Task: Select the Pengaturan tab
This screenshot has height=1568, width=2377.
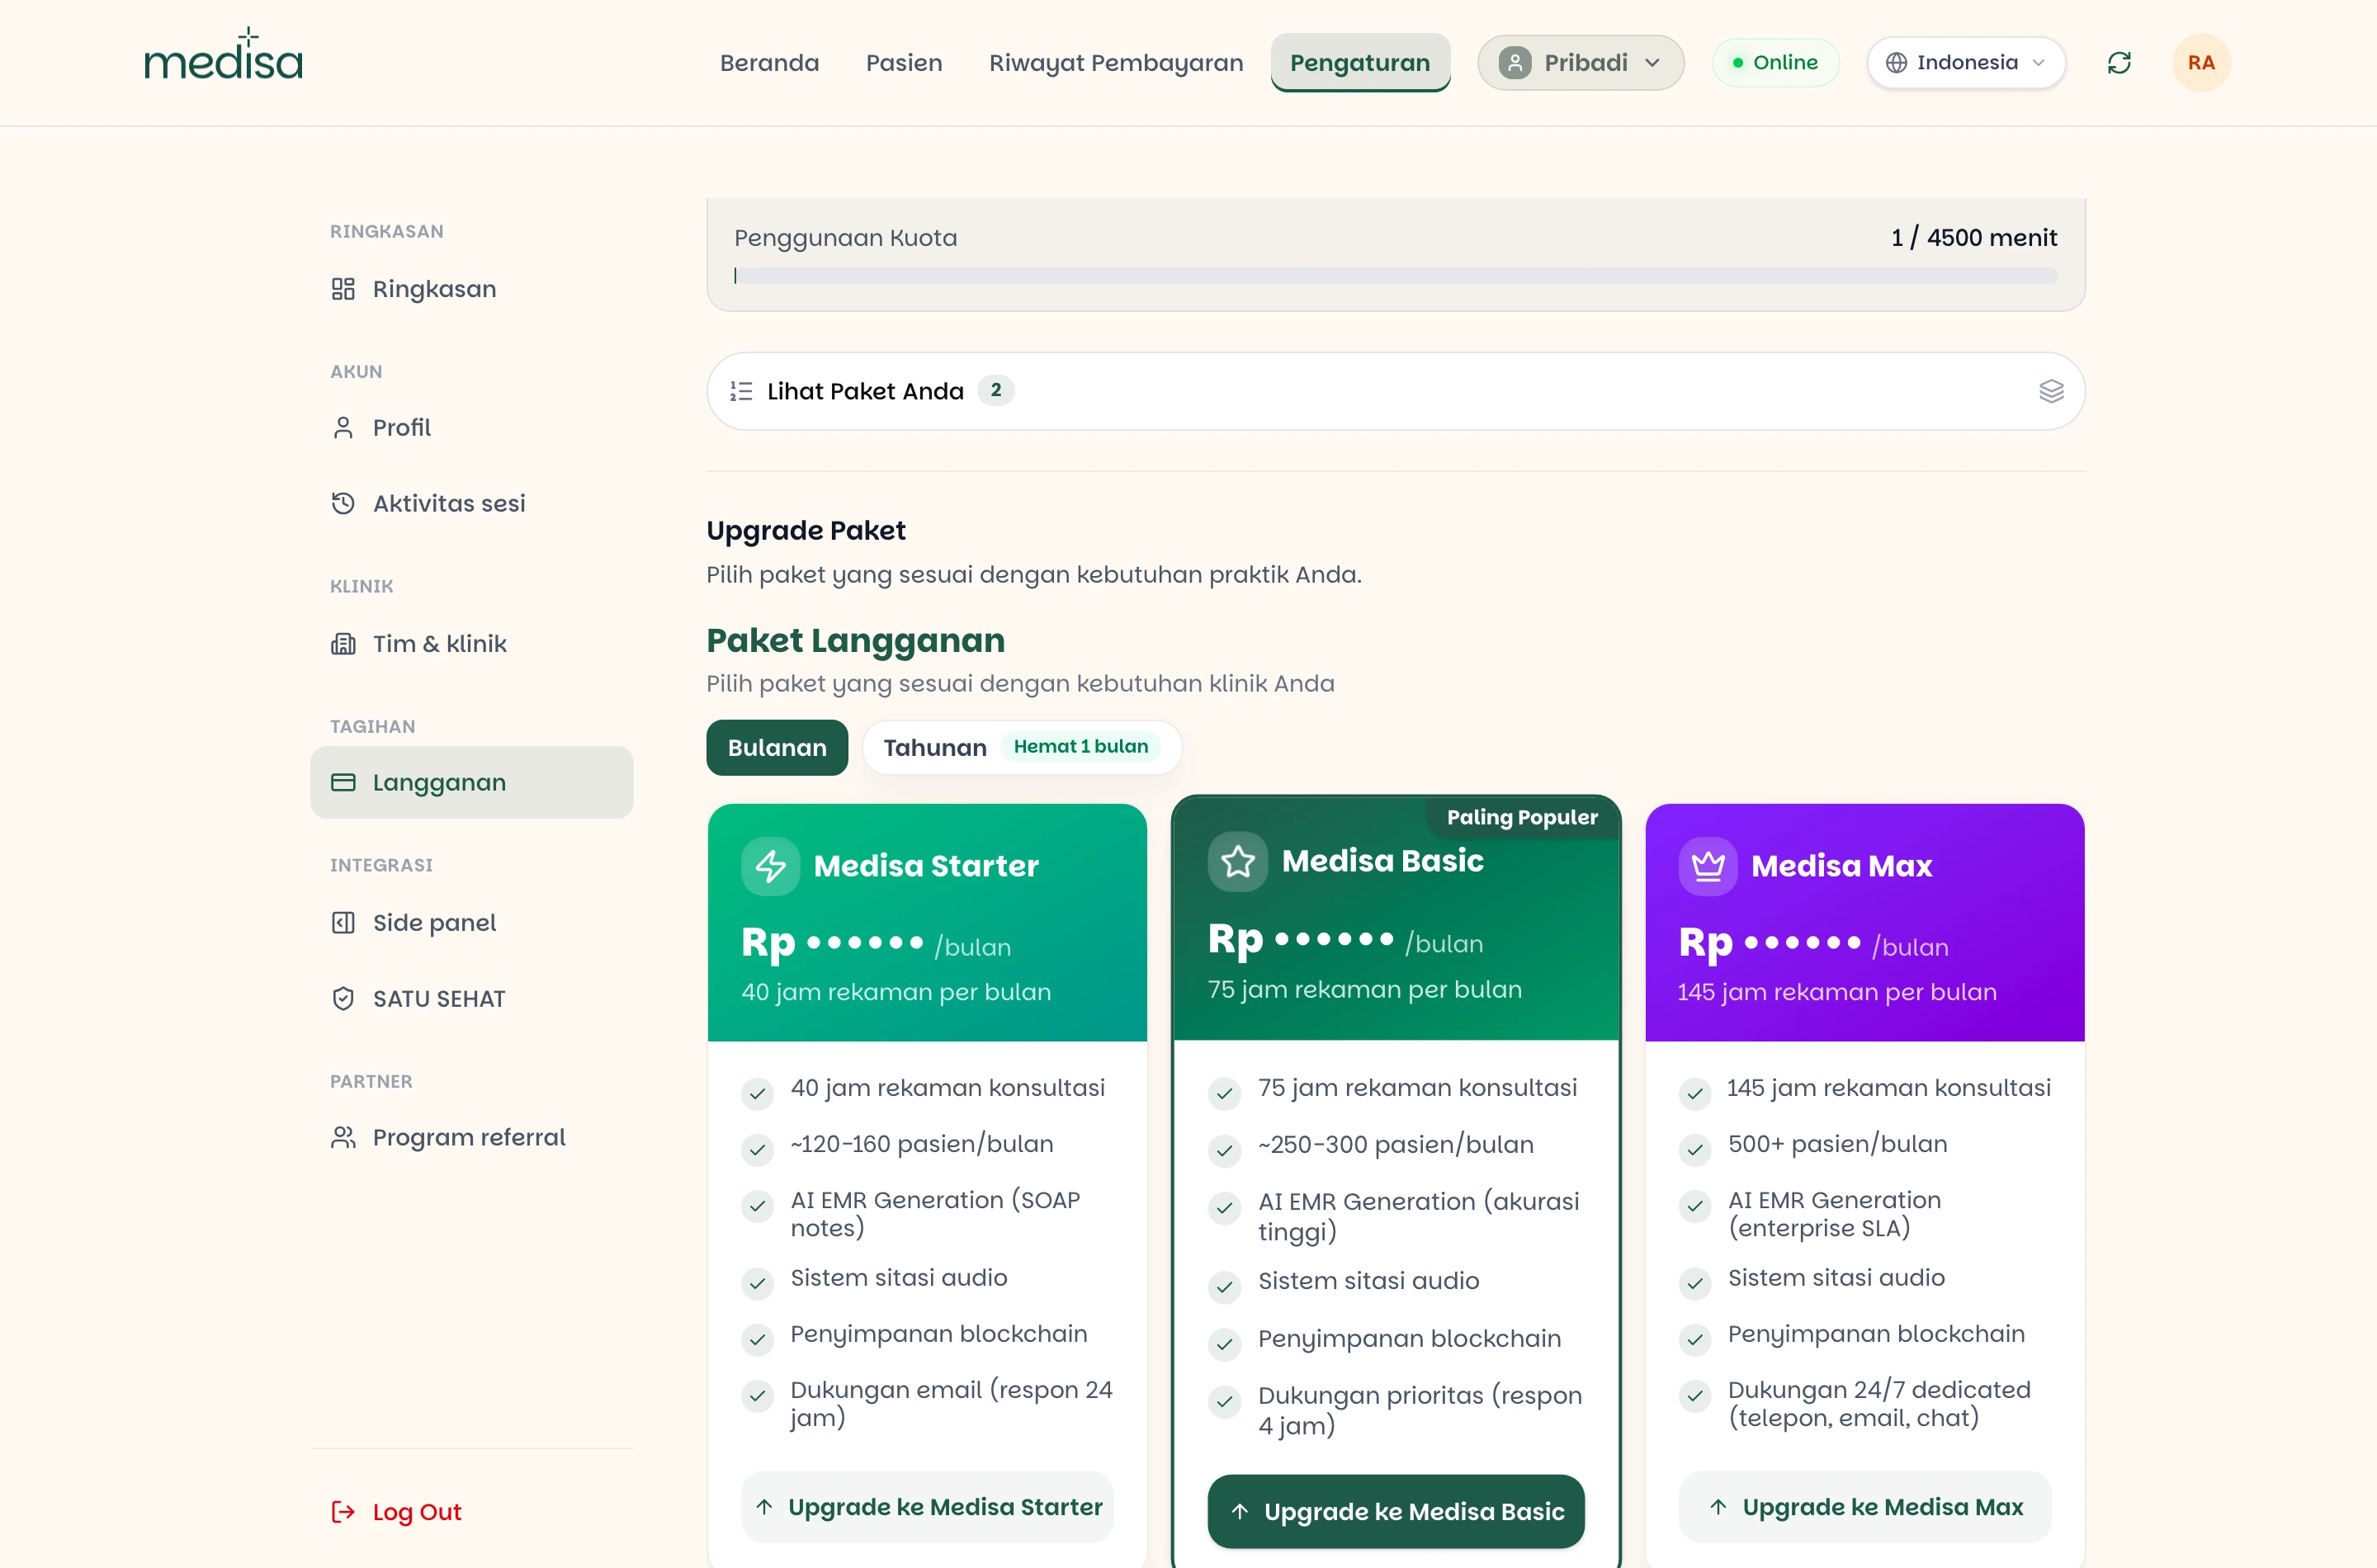Action: [1360, 63]
